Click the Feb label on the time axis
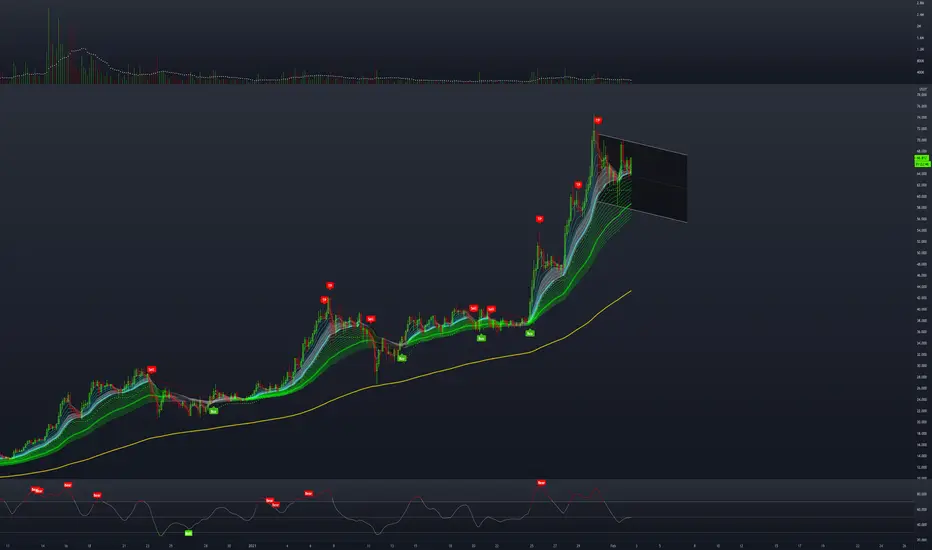 [613, 546]
